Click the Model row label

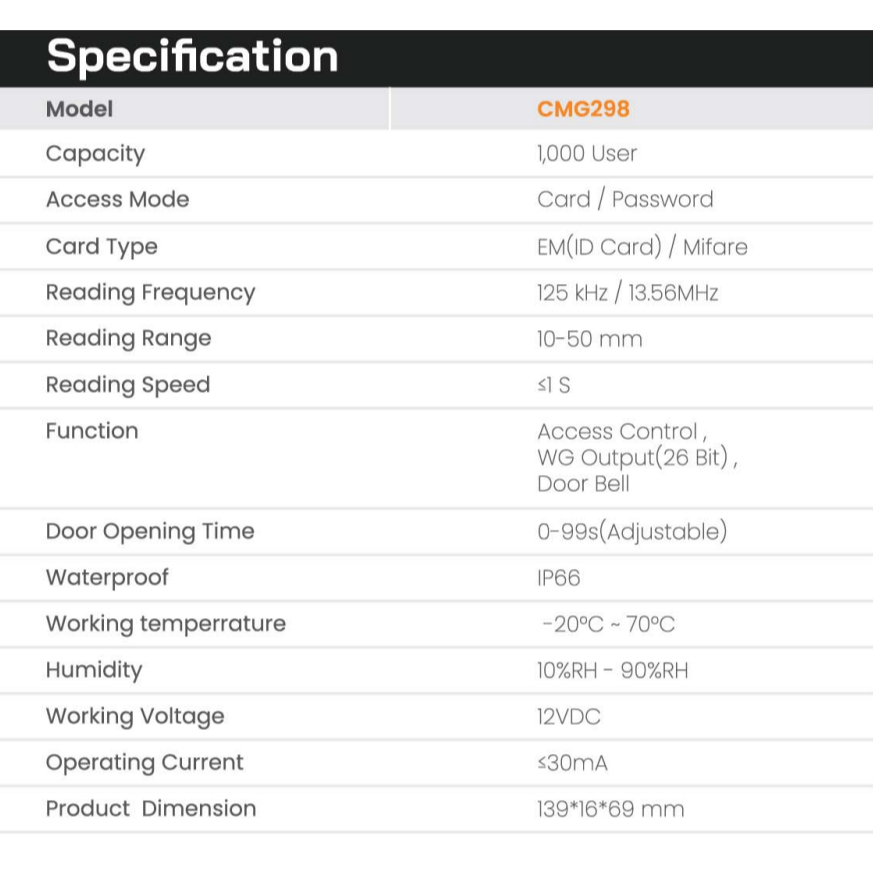[x=80, y=108]
